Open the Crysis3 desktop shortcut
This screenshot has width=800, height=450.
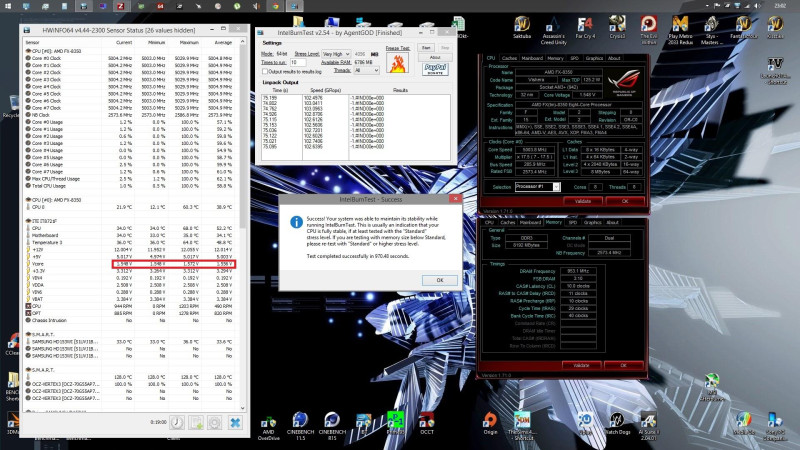click(617, 28)
